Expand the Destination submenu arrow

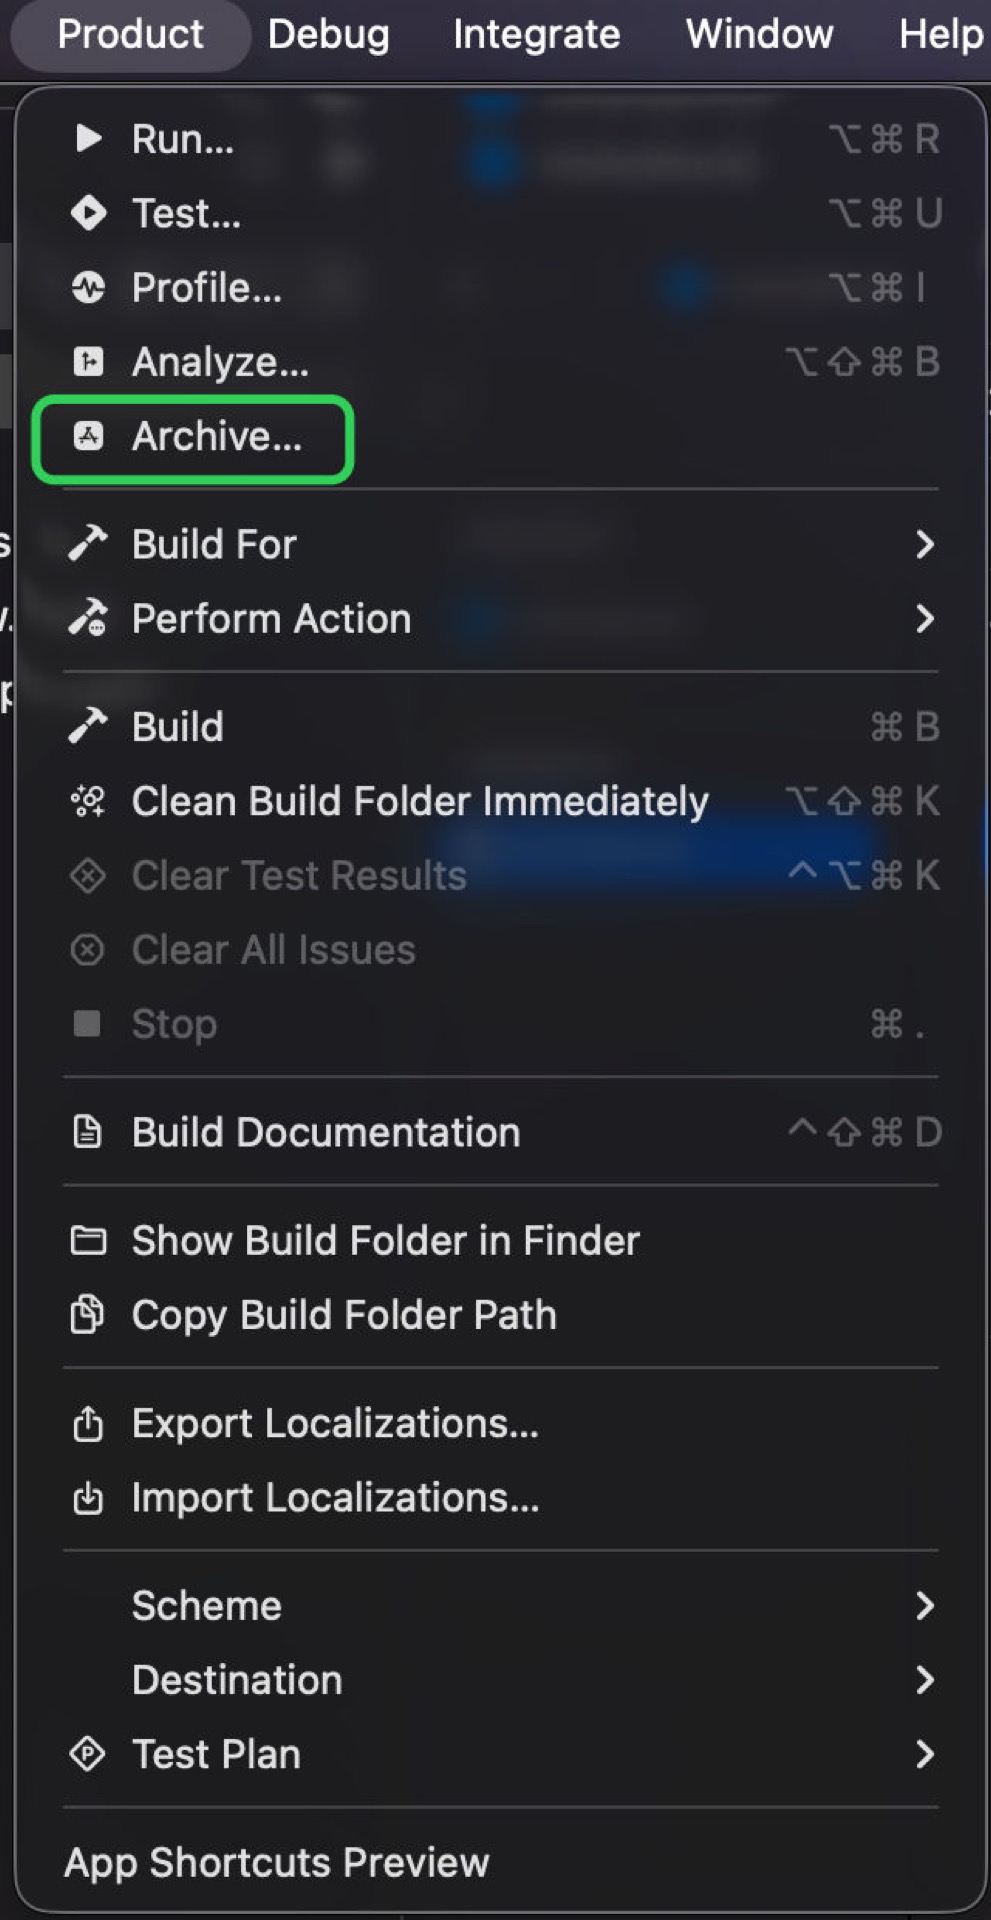point(925,1680)
